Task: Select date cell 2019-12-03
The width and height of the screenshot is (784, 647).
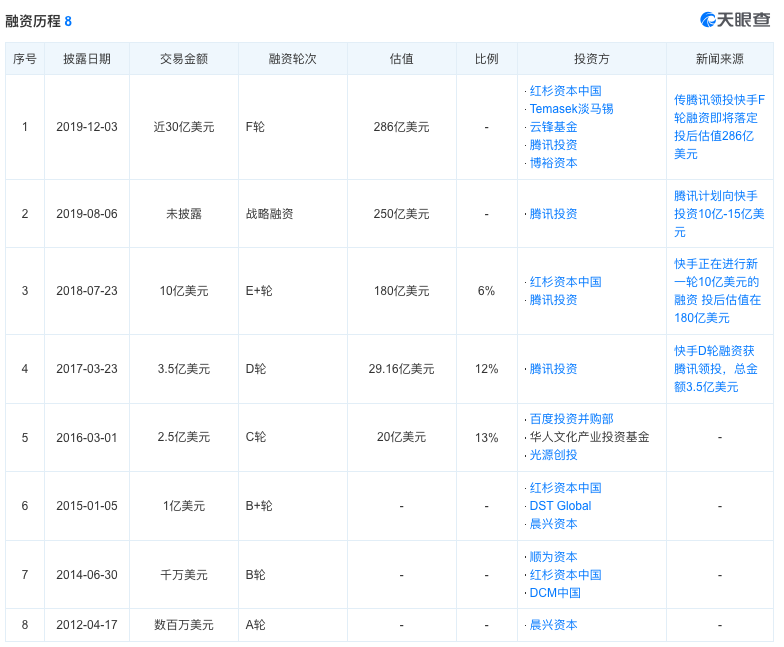Action: point(87,127)
